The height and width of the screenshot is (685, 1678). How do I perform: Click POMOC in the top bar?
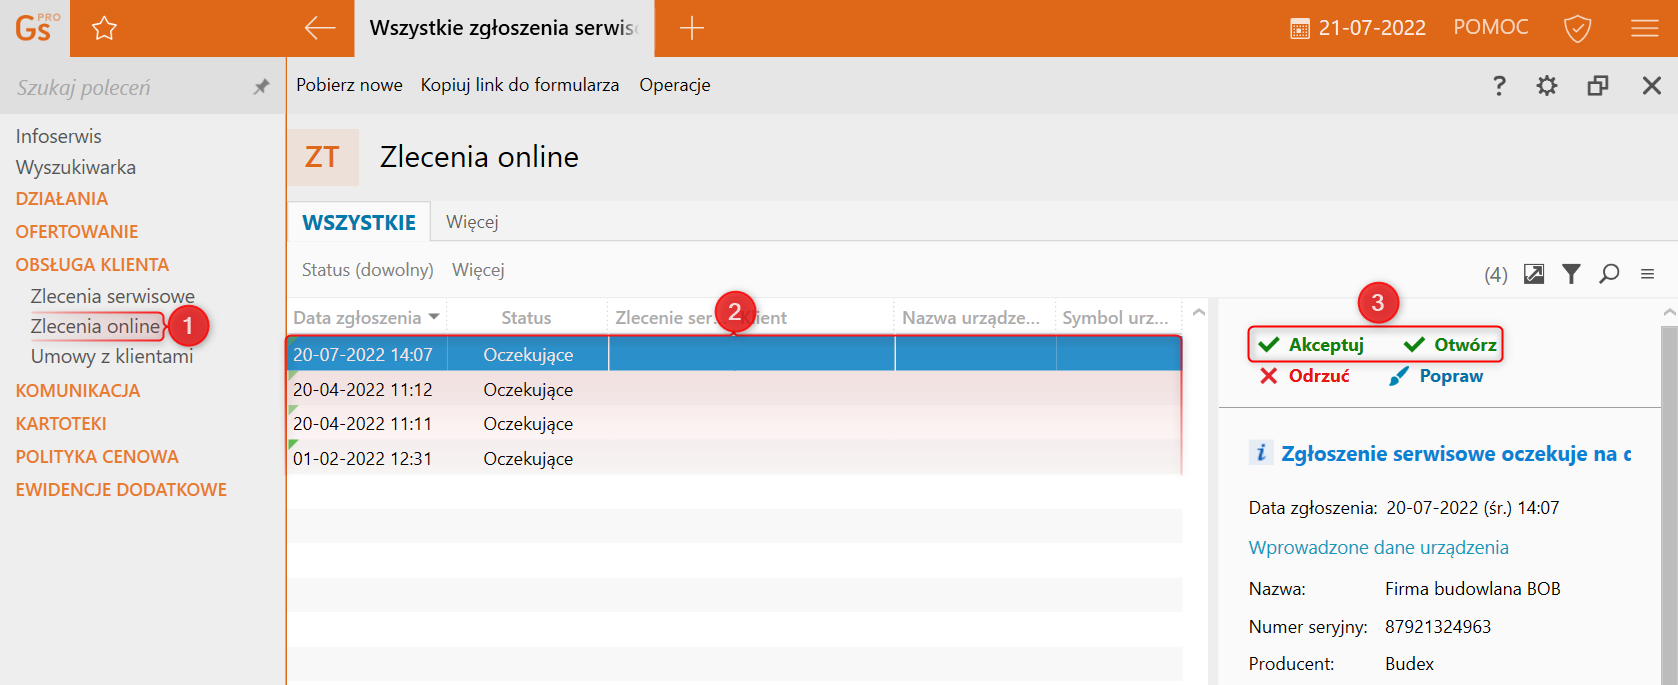click(1491, 28)
